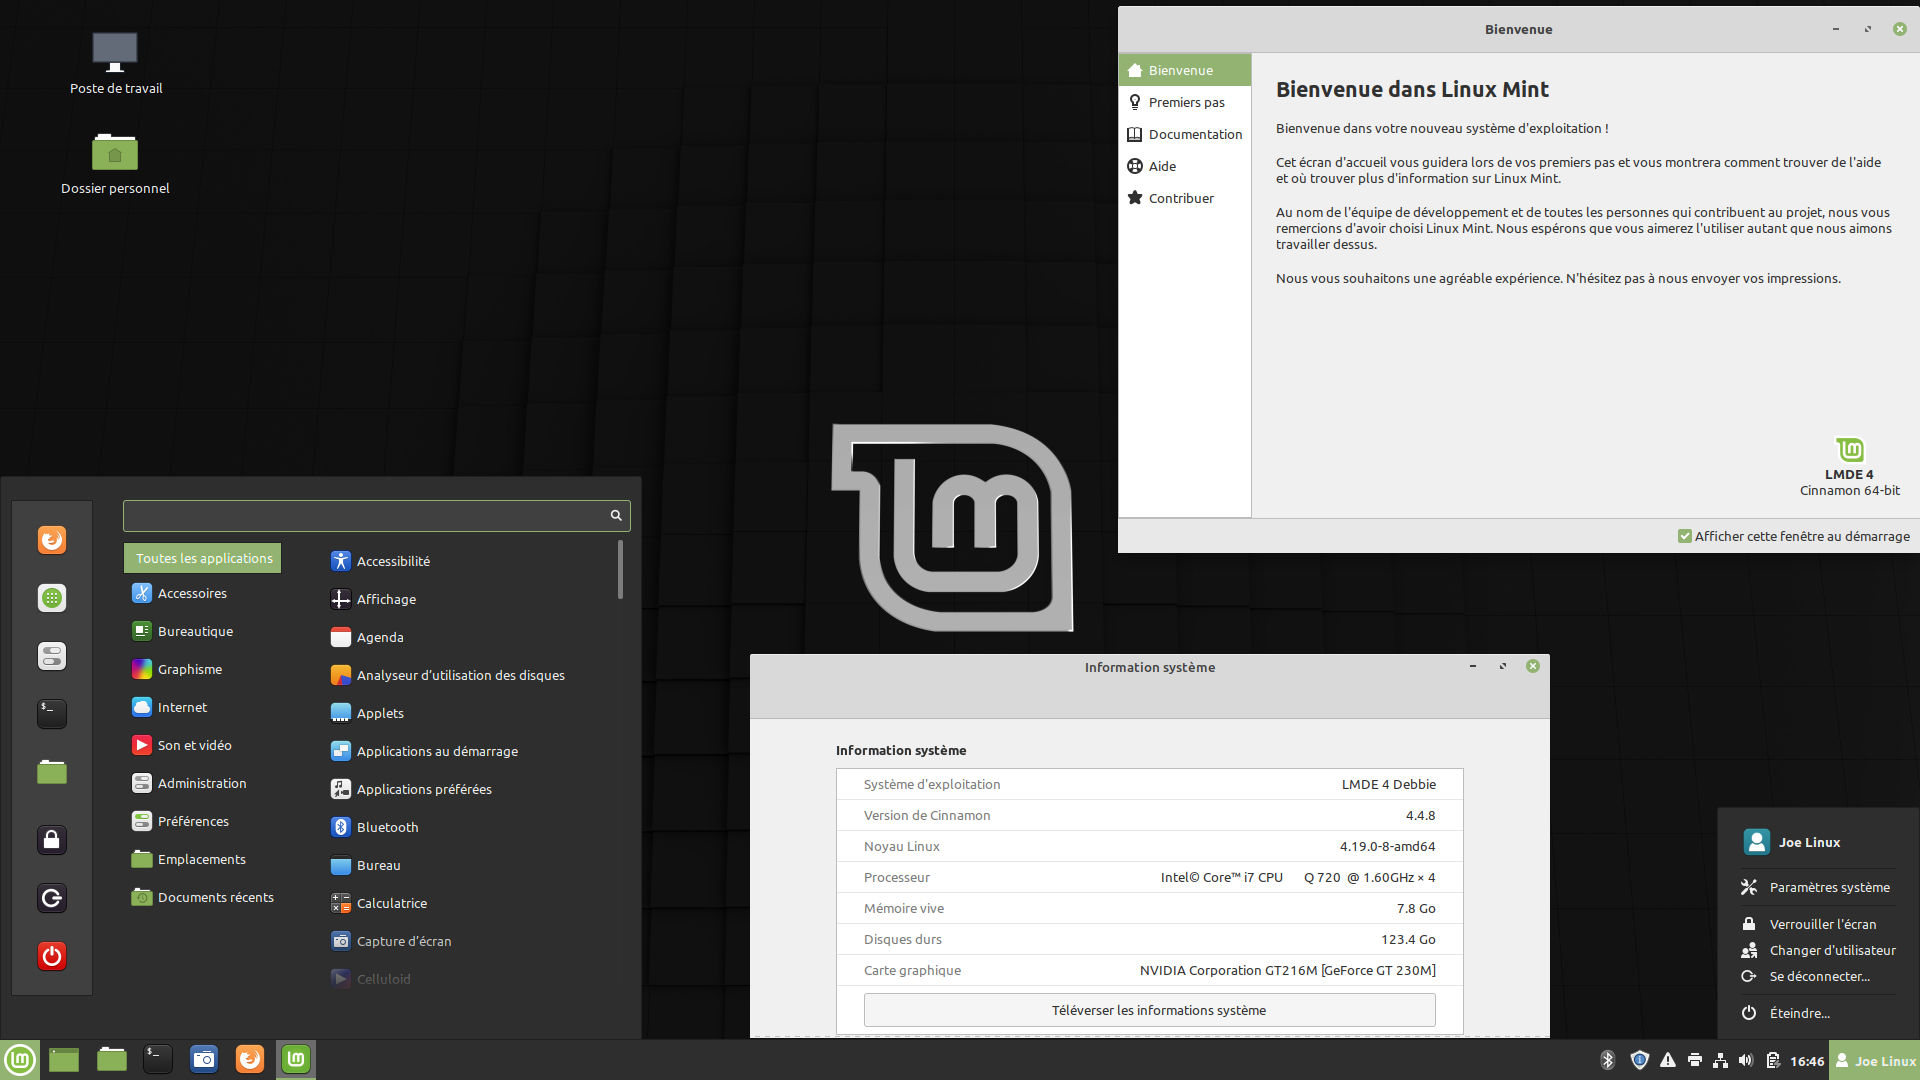Click the logout icon in menu sidebar
The height and width of the screenshot is (1080, 1920).
pyautogui.click(x=52, y=898)
